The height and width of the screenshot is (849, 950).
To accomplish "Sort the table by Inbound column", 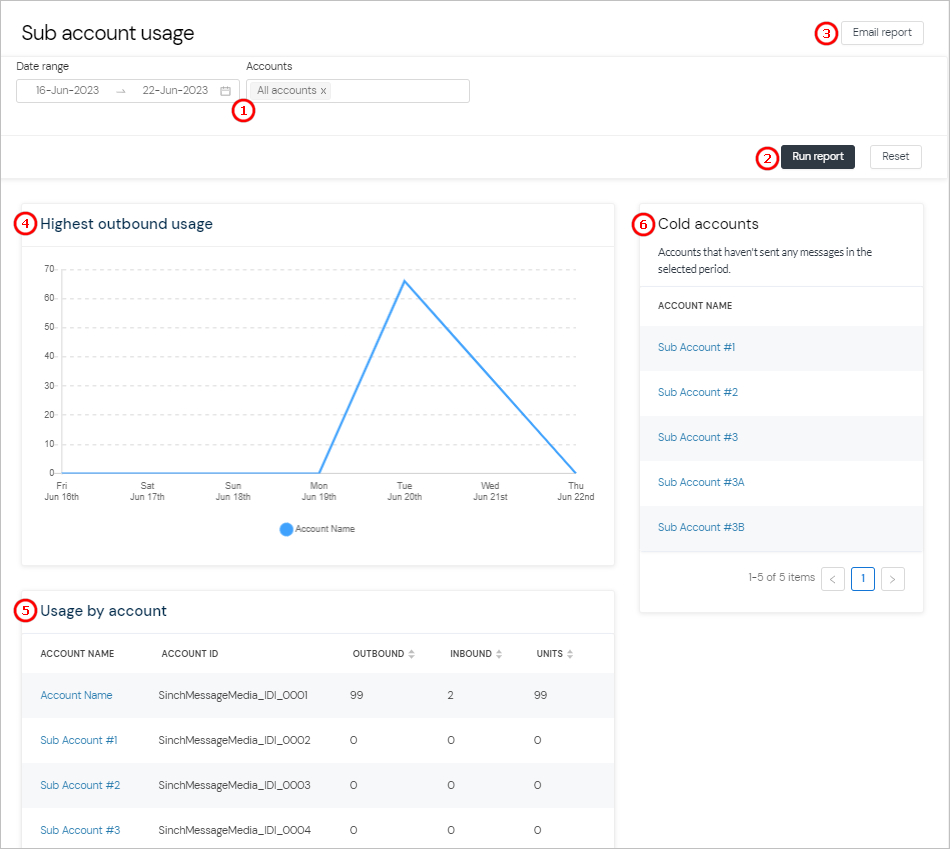I will tap(476, 654).
